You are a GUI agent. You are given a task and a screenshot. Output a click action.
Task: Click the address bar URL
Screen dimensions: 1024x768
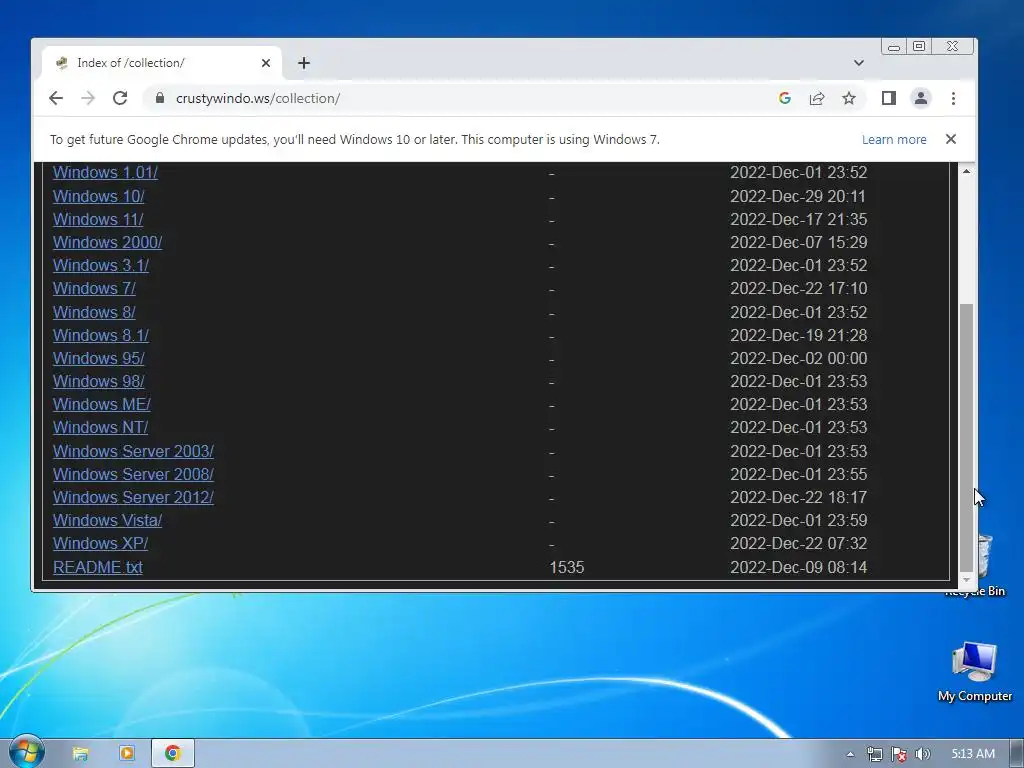coord(258,98)
